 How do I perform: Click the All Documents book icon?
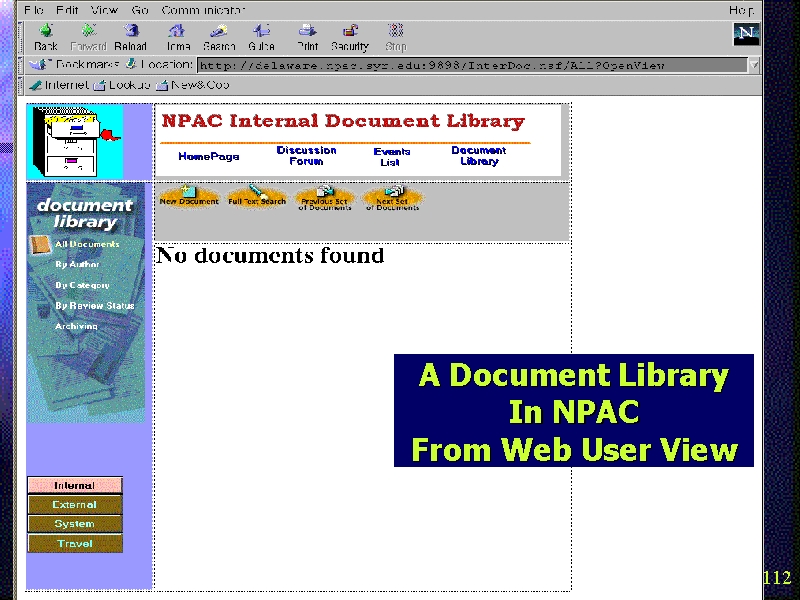coord(40,245)
